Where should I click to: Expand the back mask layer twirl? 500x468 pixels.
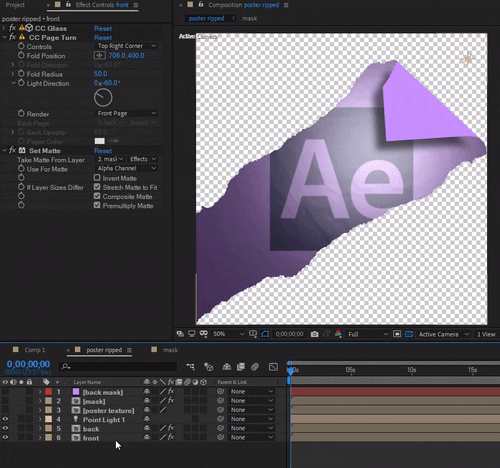click(x=40, y=392)
